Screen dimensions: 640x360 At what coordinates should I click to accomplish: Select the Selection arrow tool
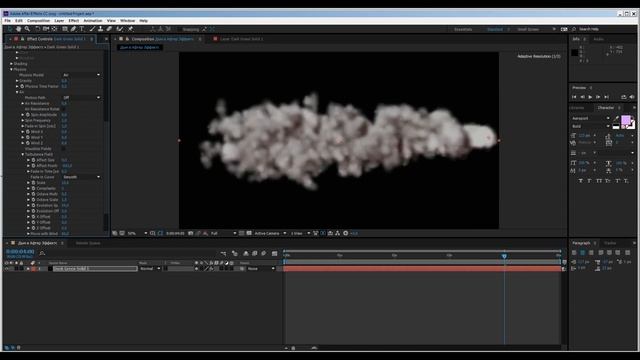10,29
